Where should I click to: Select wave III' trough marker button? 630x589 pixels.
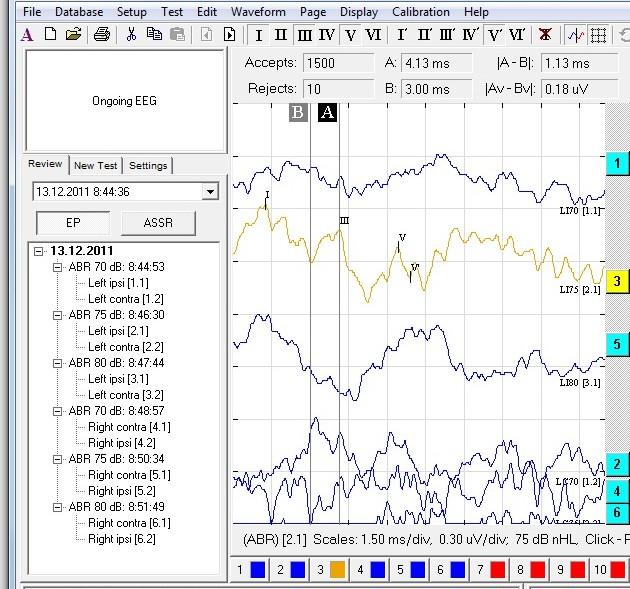(x=447, y=35)
